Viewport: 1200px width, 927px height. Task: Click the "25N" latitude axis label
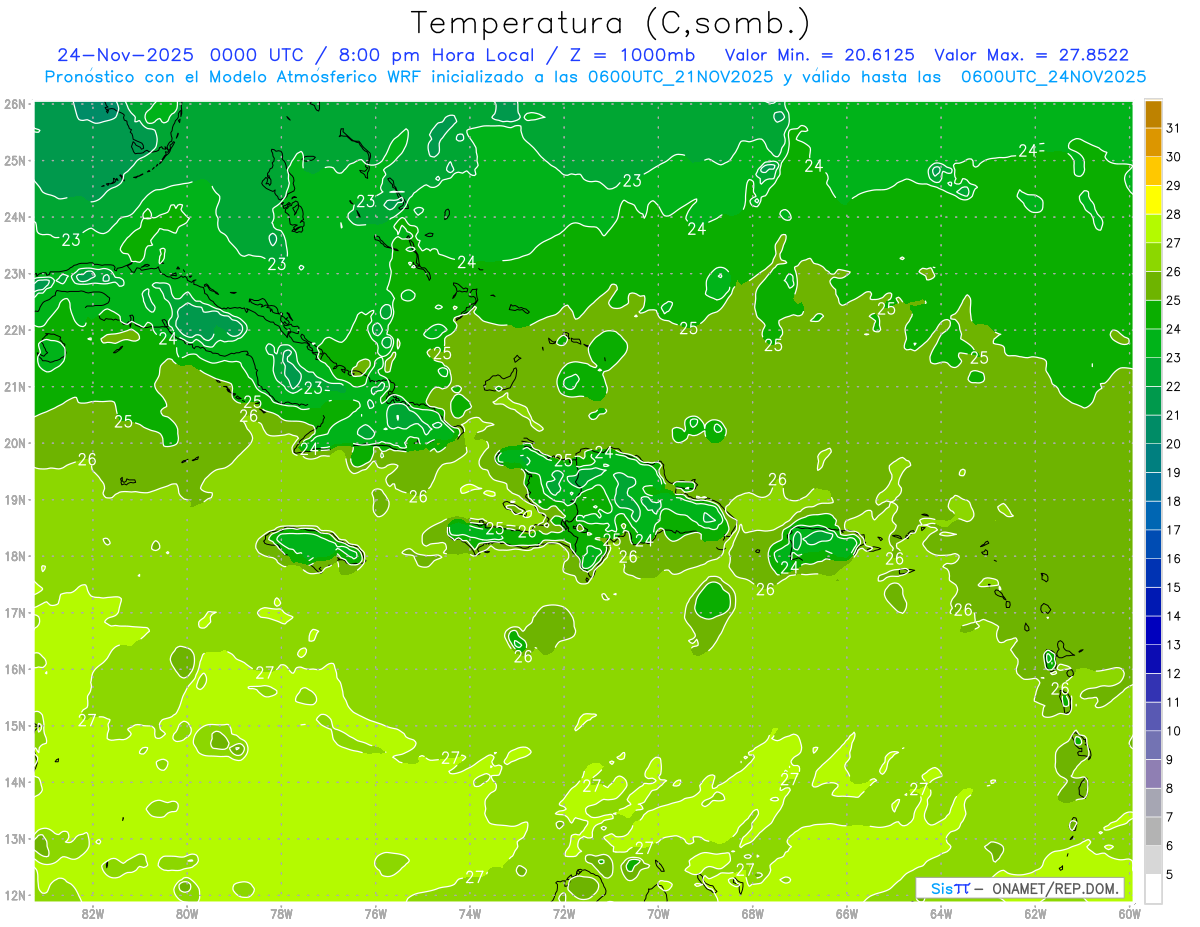(15, 160)
